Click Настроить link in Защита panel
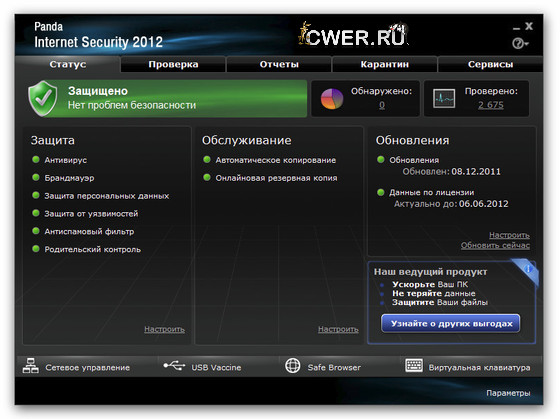This screenshot has width=560, height=419. [x=164, y=329]
